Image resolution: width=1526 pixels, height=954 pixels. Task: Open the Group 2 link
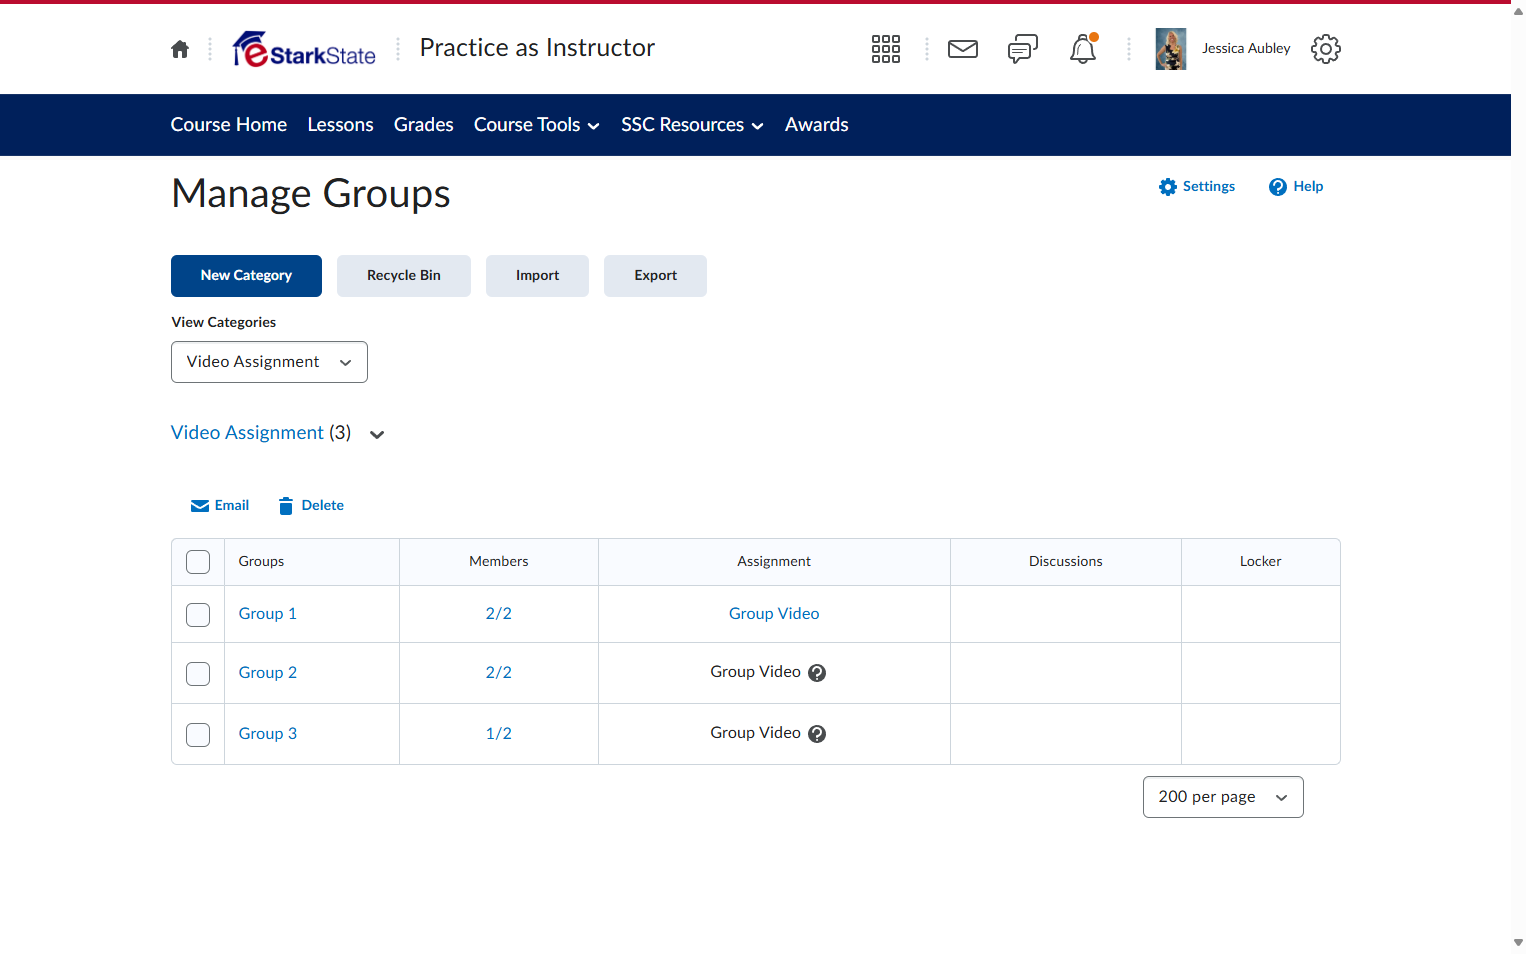point(268,673)
